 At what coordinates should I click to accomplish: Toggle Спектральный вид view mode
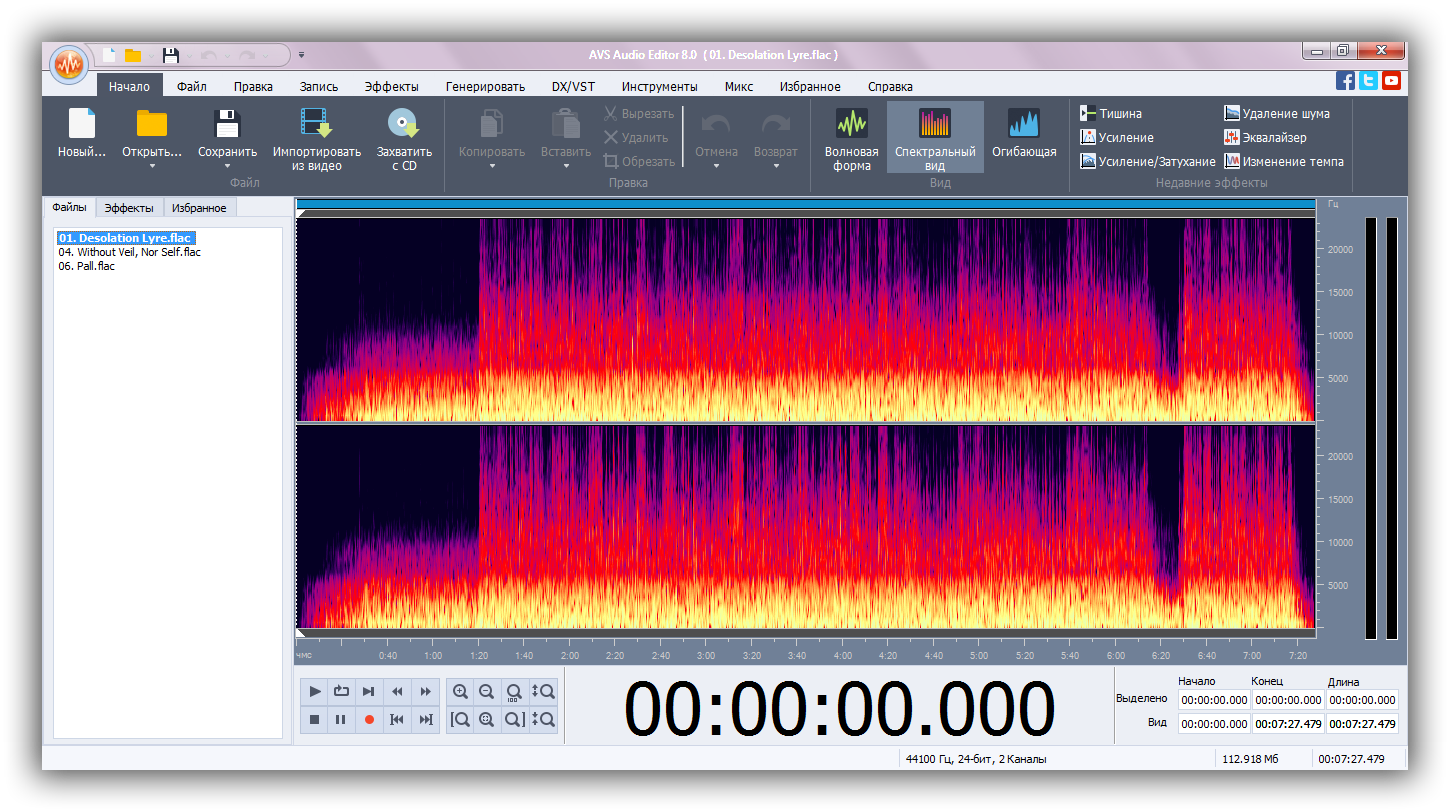point(935,138)
